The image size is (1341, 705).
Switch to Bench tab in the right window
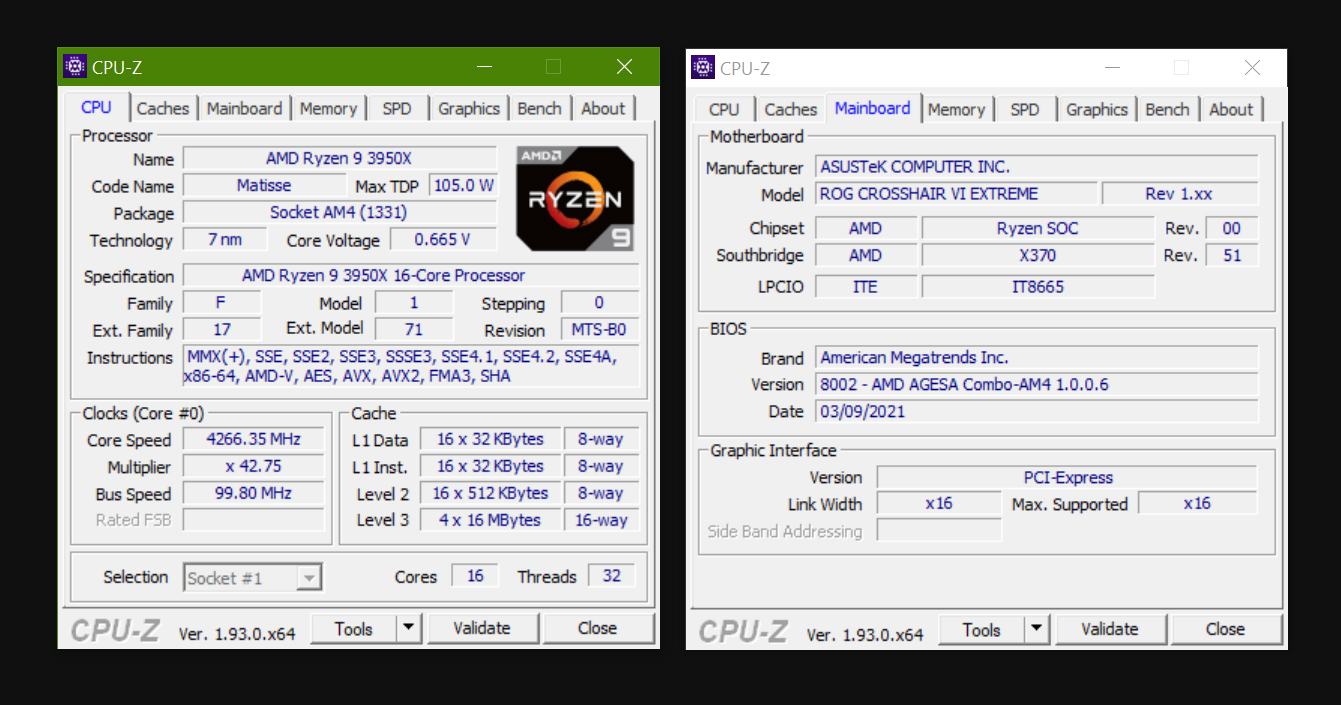coord(1168,109)
